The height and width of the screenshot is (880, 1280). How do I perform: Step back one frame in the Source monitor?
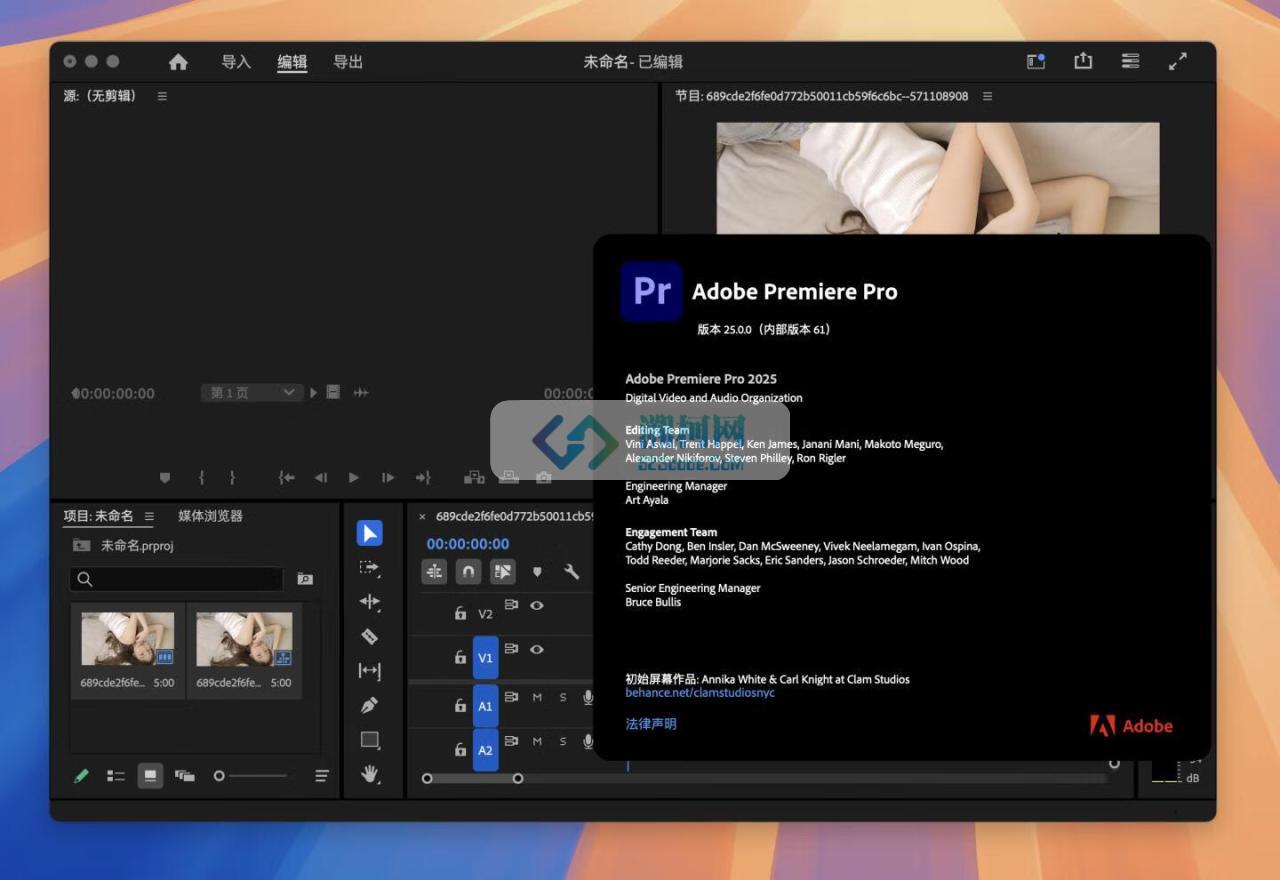tap(321, 478)
